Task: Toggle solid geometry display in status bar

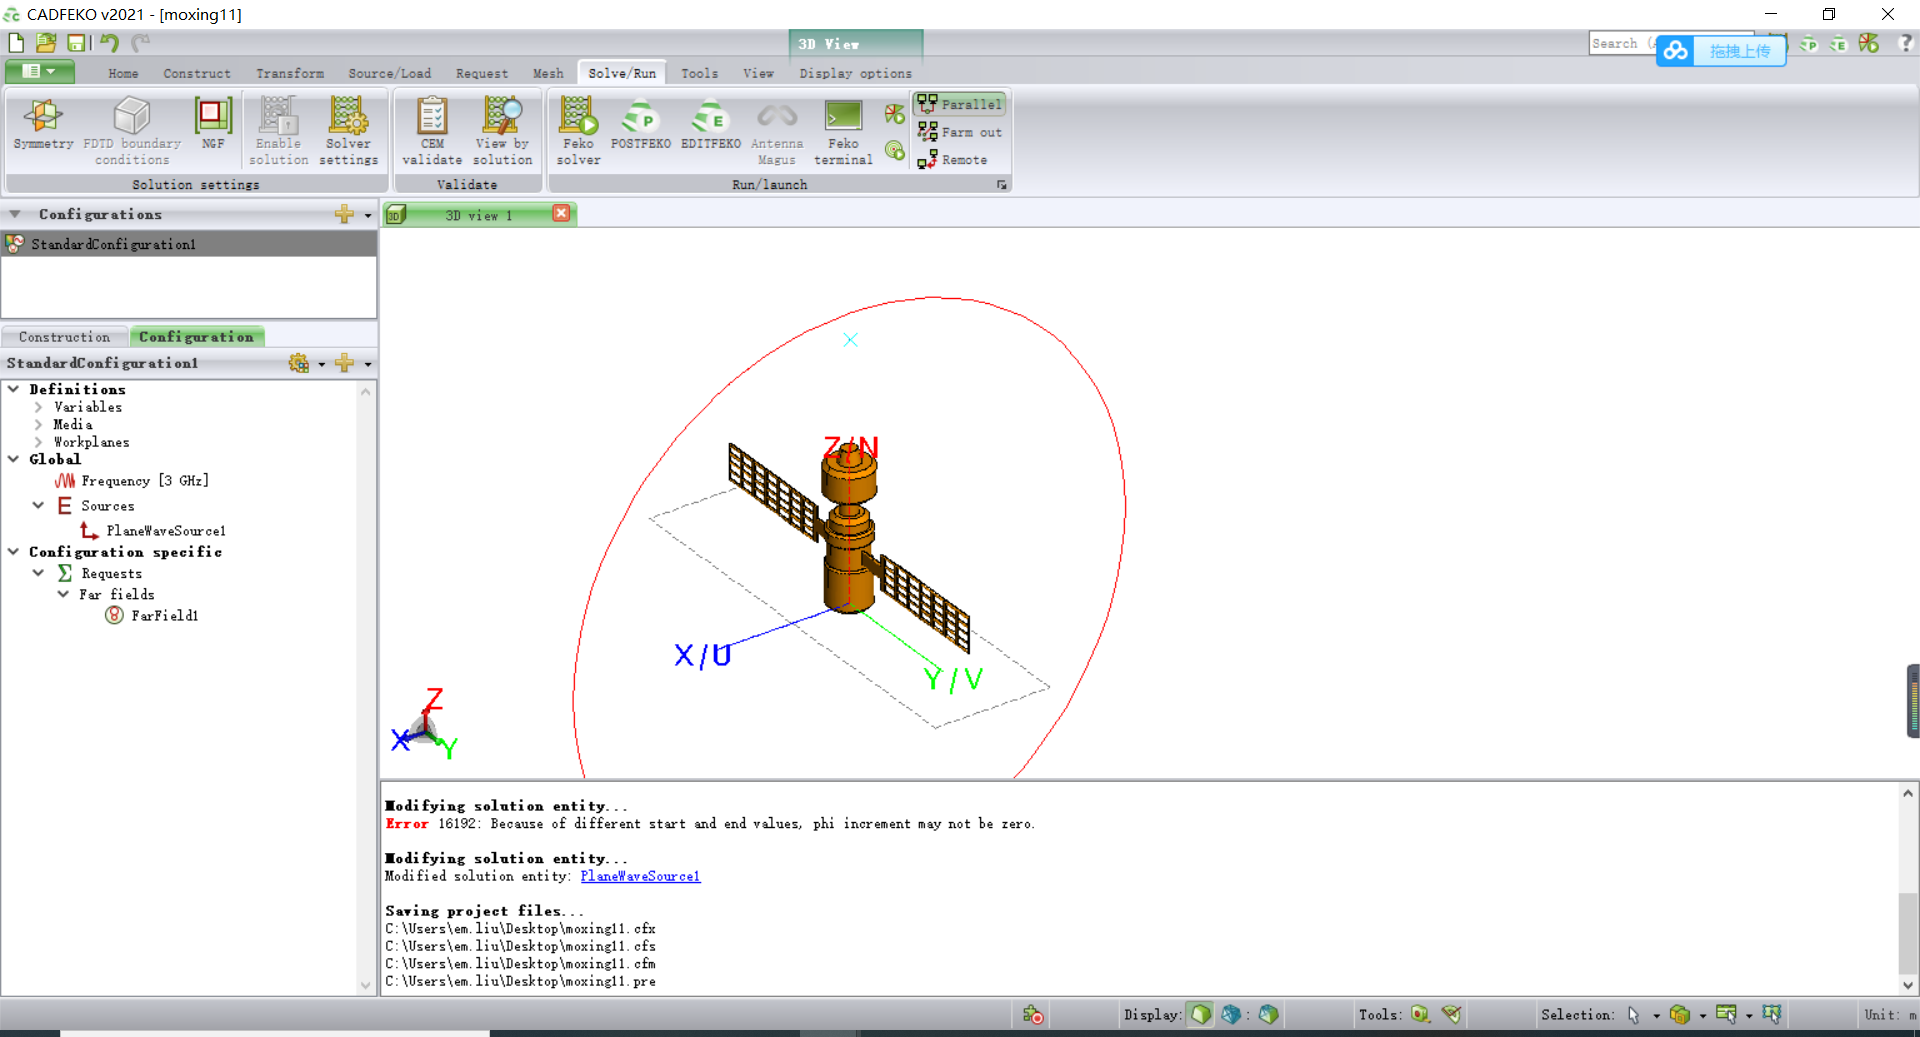Action: click(1200, 1014)
